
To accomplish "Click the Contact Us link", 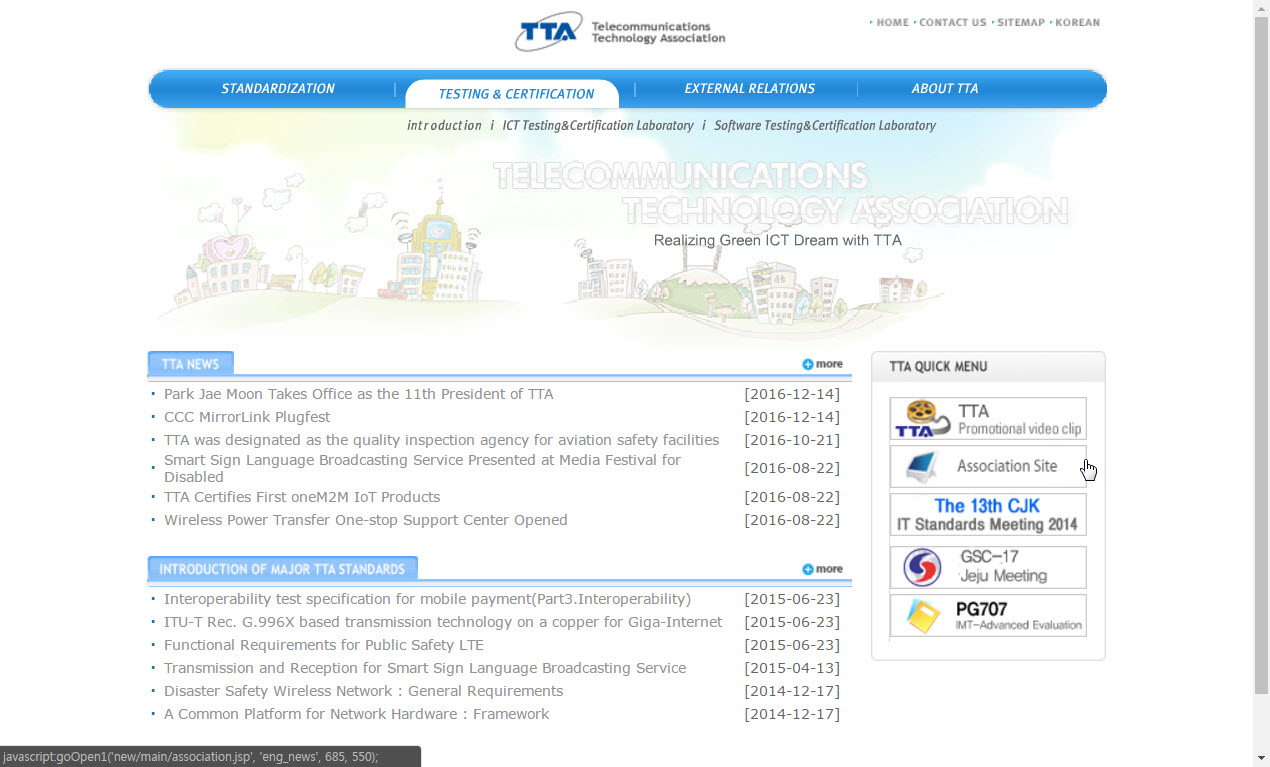I will (952, 22).
